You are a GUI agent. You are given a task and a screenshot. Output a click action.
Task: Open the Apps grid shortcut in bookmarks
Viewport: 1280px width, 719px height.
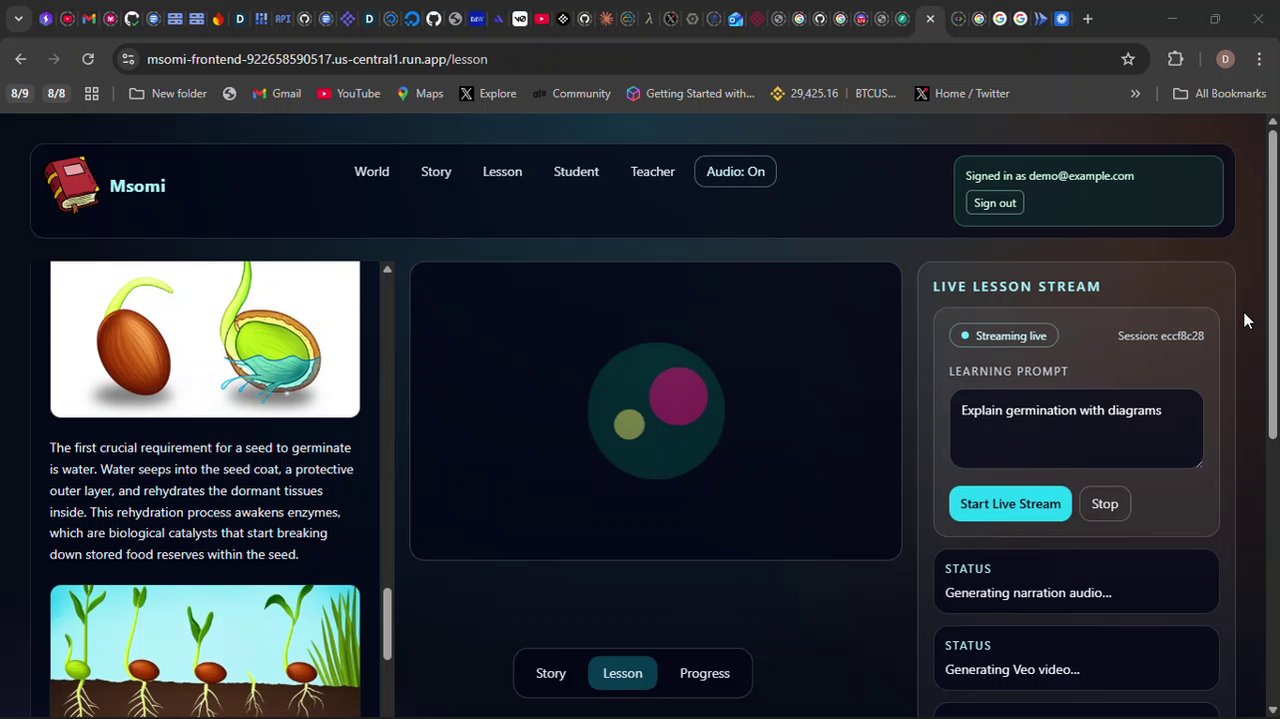click(92, 93)
